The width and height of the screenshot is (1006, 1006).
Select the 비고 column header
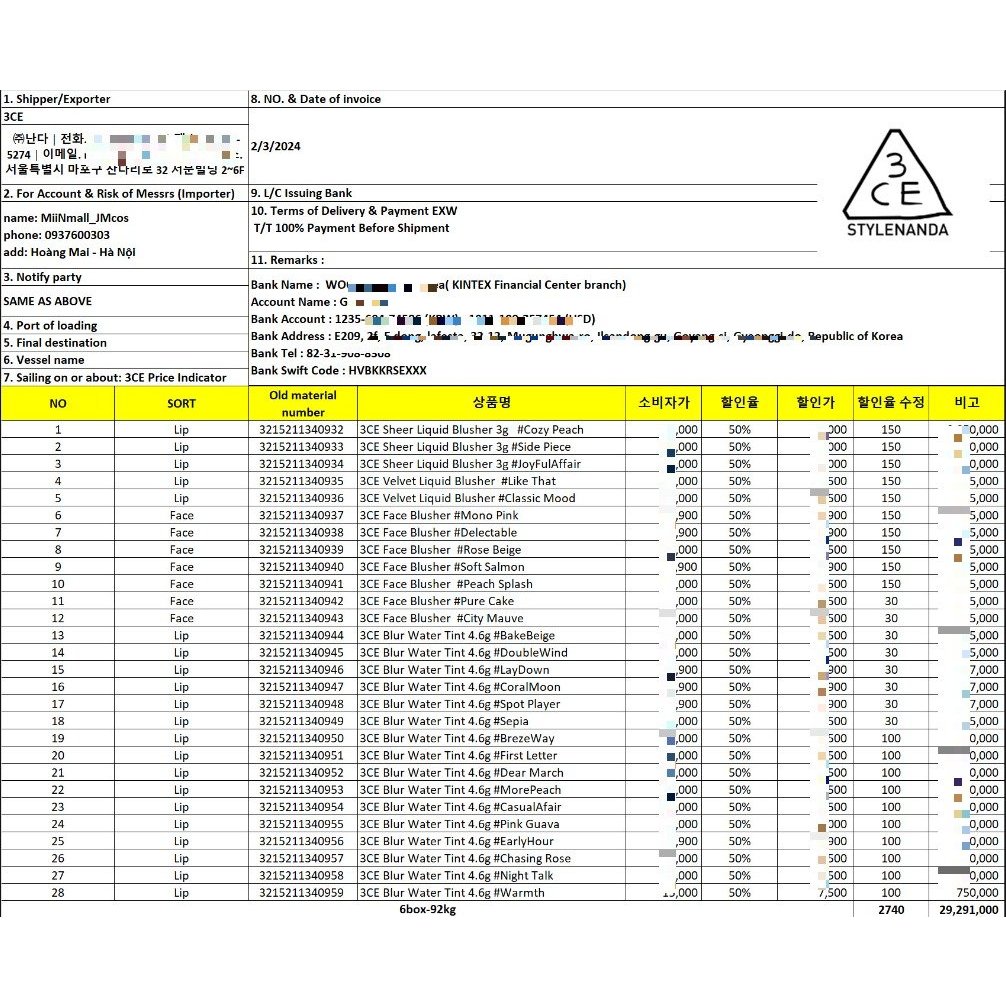pyautogui.click(x=967, y=404)
